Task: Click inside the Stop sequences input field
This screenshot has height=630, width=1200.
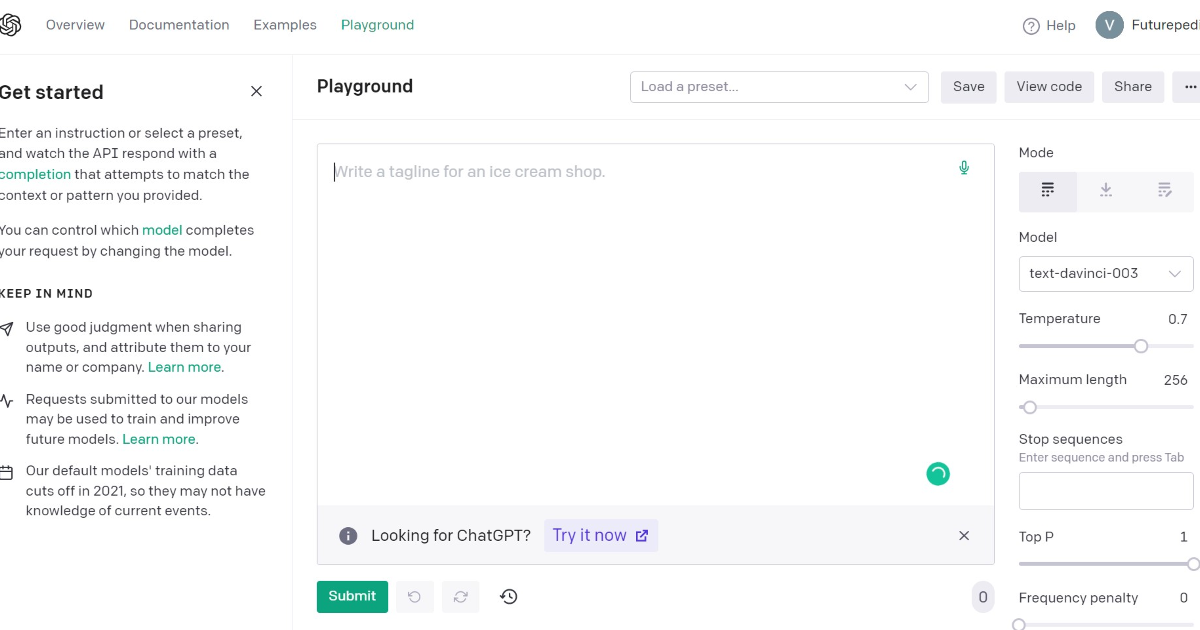Action: pos(1105,490)
